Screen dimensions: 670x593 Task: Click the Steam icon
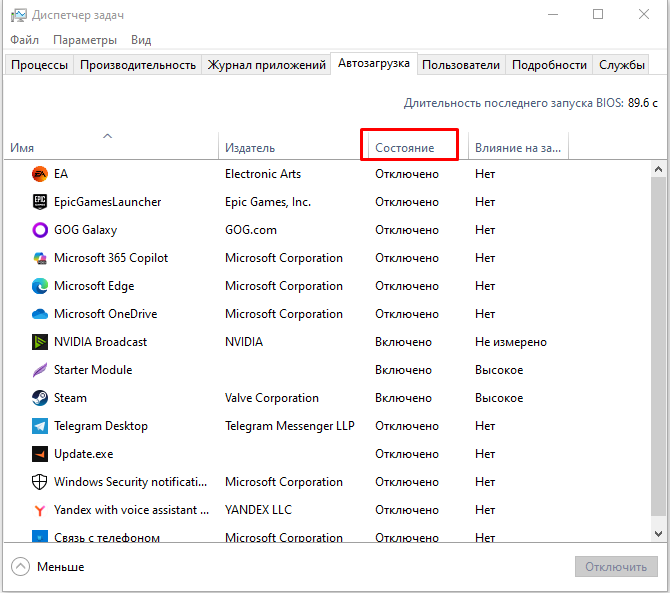(x=40, y=398)
